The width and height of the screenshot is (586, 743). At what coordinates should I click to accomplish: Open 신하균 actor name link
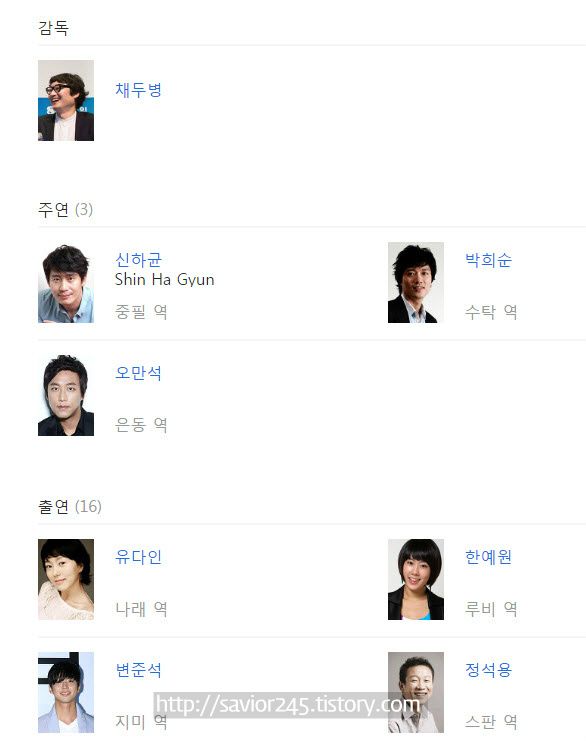click(138, 260)
